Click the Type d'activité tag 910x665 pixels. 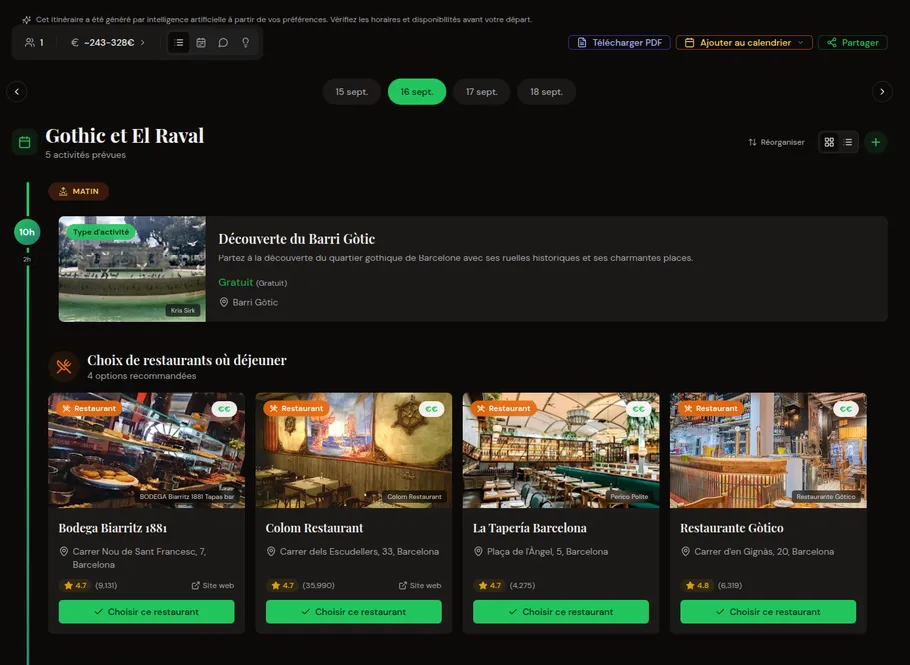[x=101, y=232]
